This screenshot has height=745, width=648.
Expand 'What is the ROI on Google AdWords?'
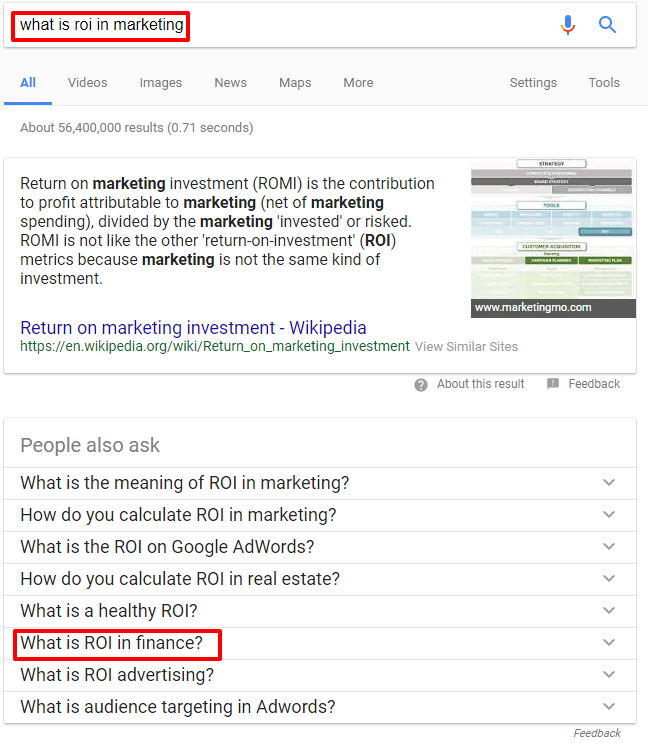(x=320, y=547)
